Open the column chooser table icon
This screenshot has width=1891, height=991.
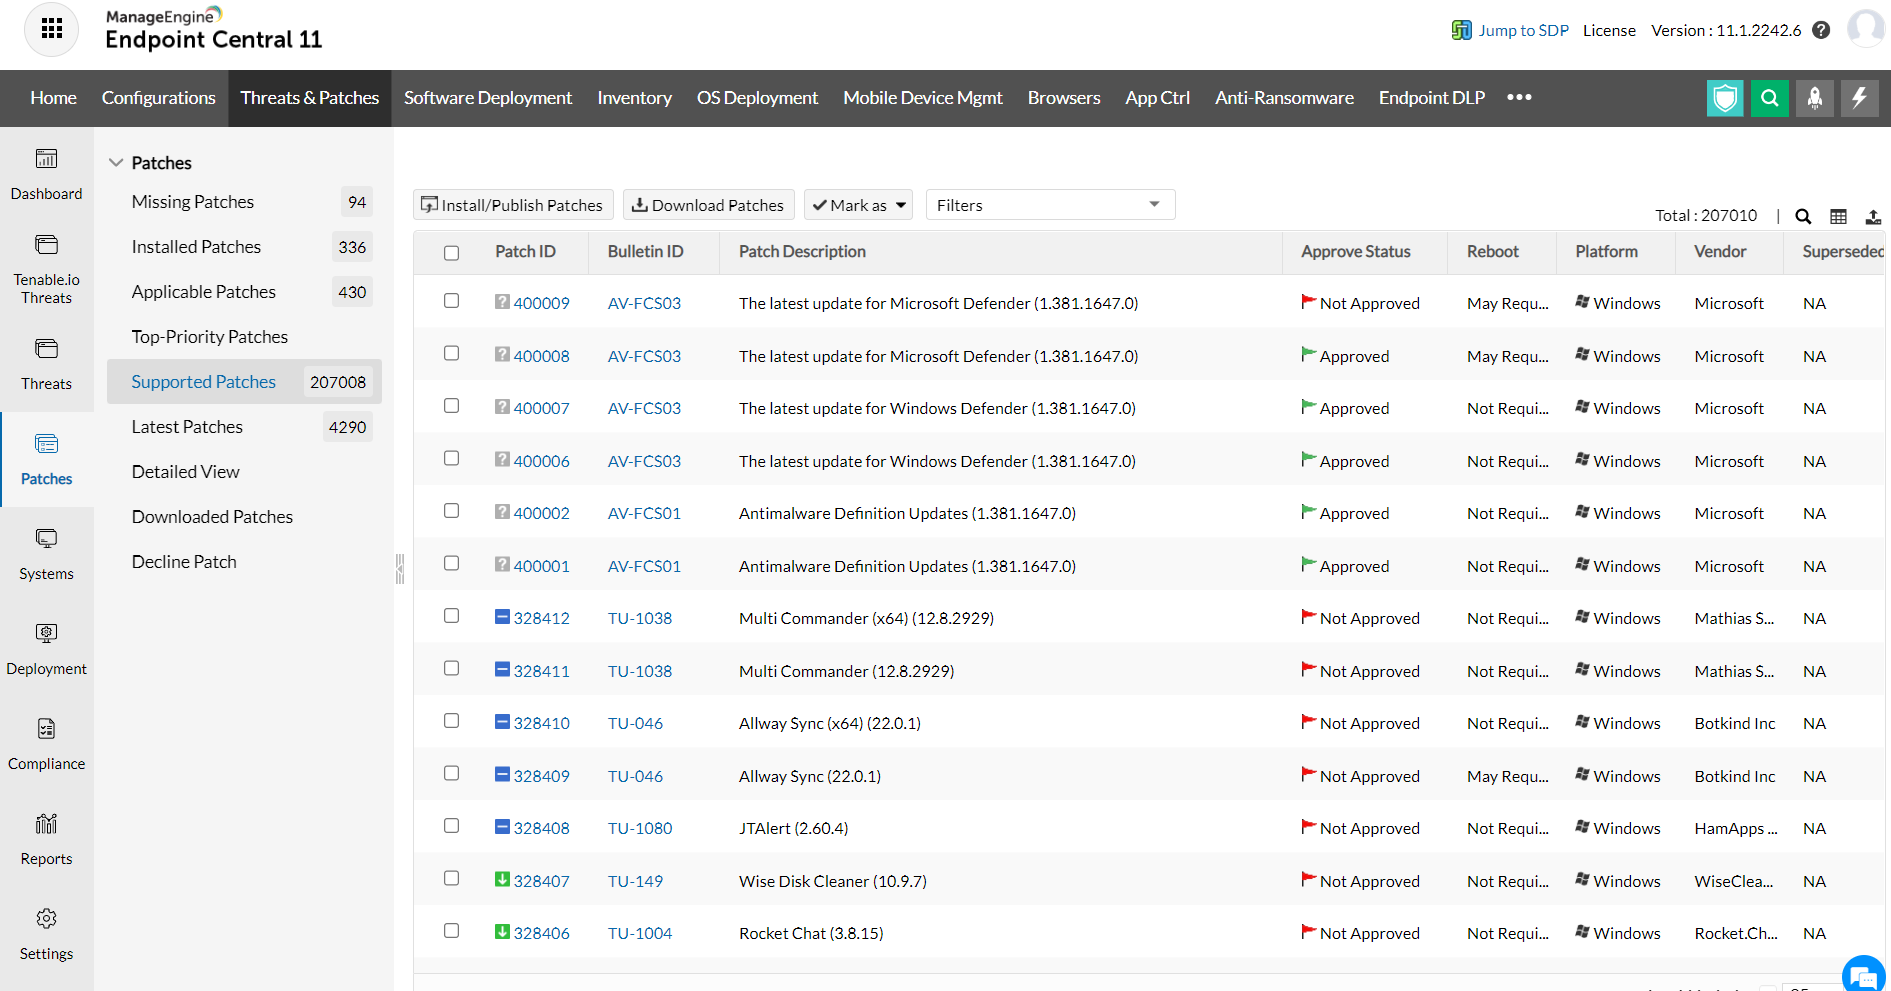[1838, 216]
